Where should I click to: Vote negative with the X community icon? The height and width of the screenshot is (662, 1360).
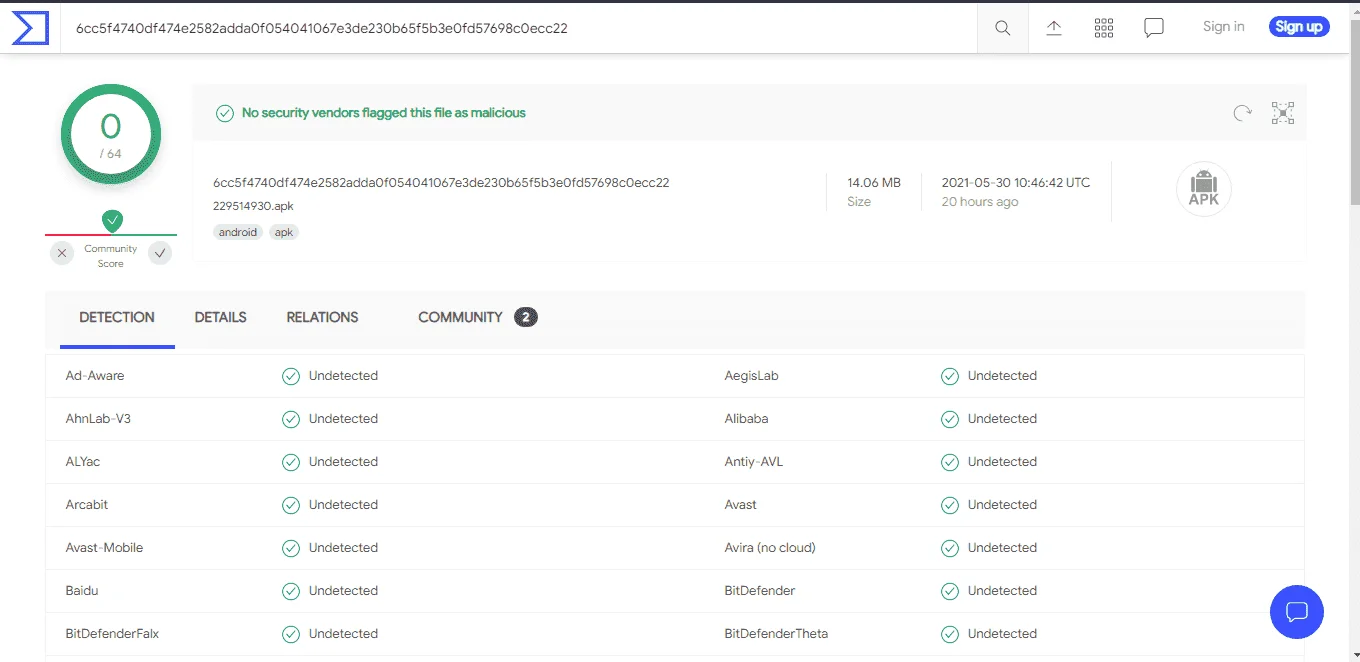tap(62, 254)
